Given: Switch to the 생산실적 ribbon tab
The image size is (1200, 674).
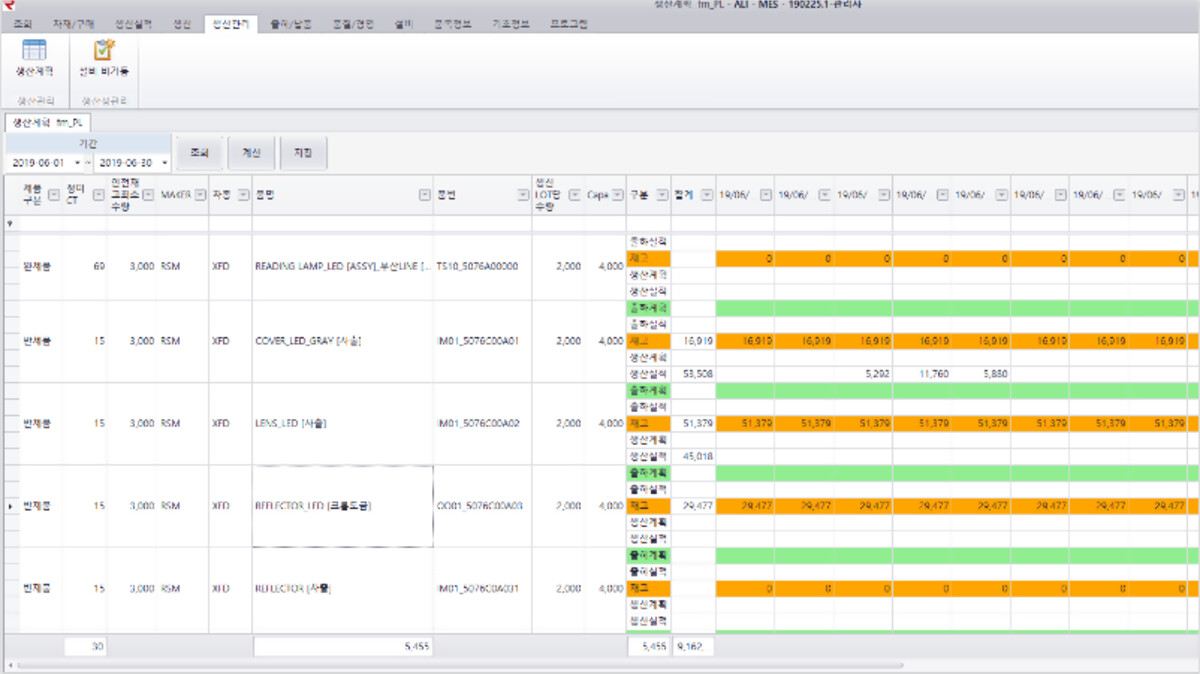Looking at the screenshot, I should (x=133, y=23).
